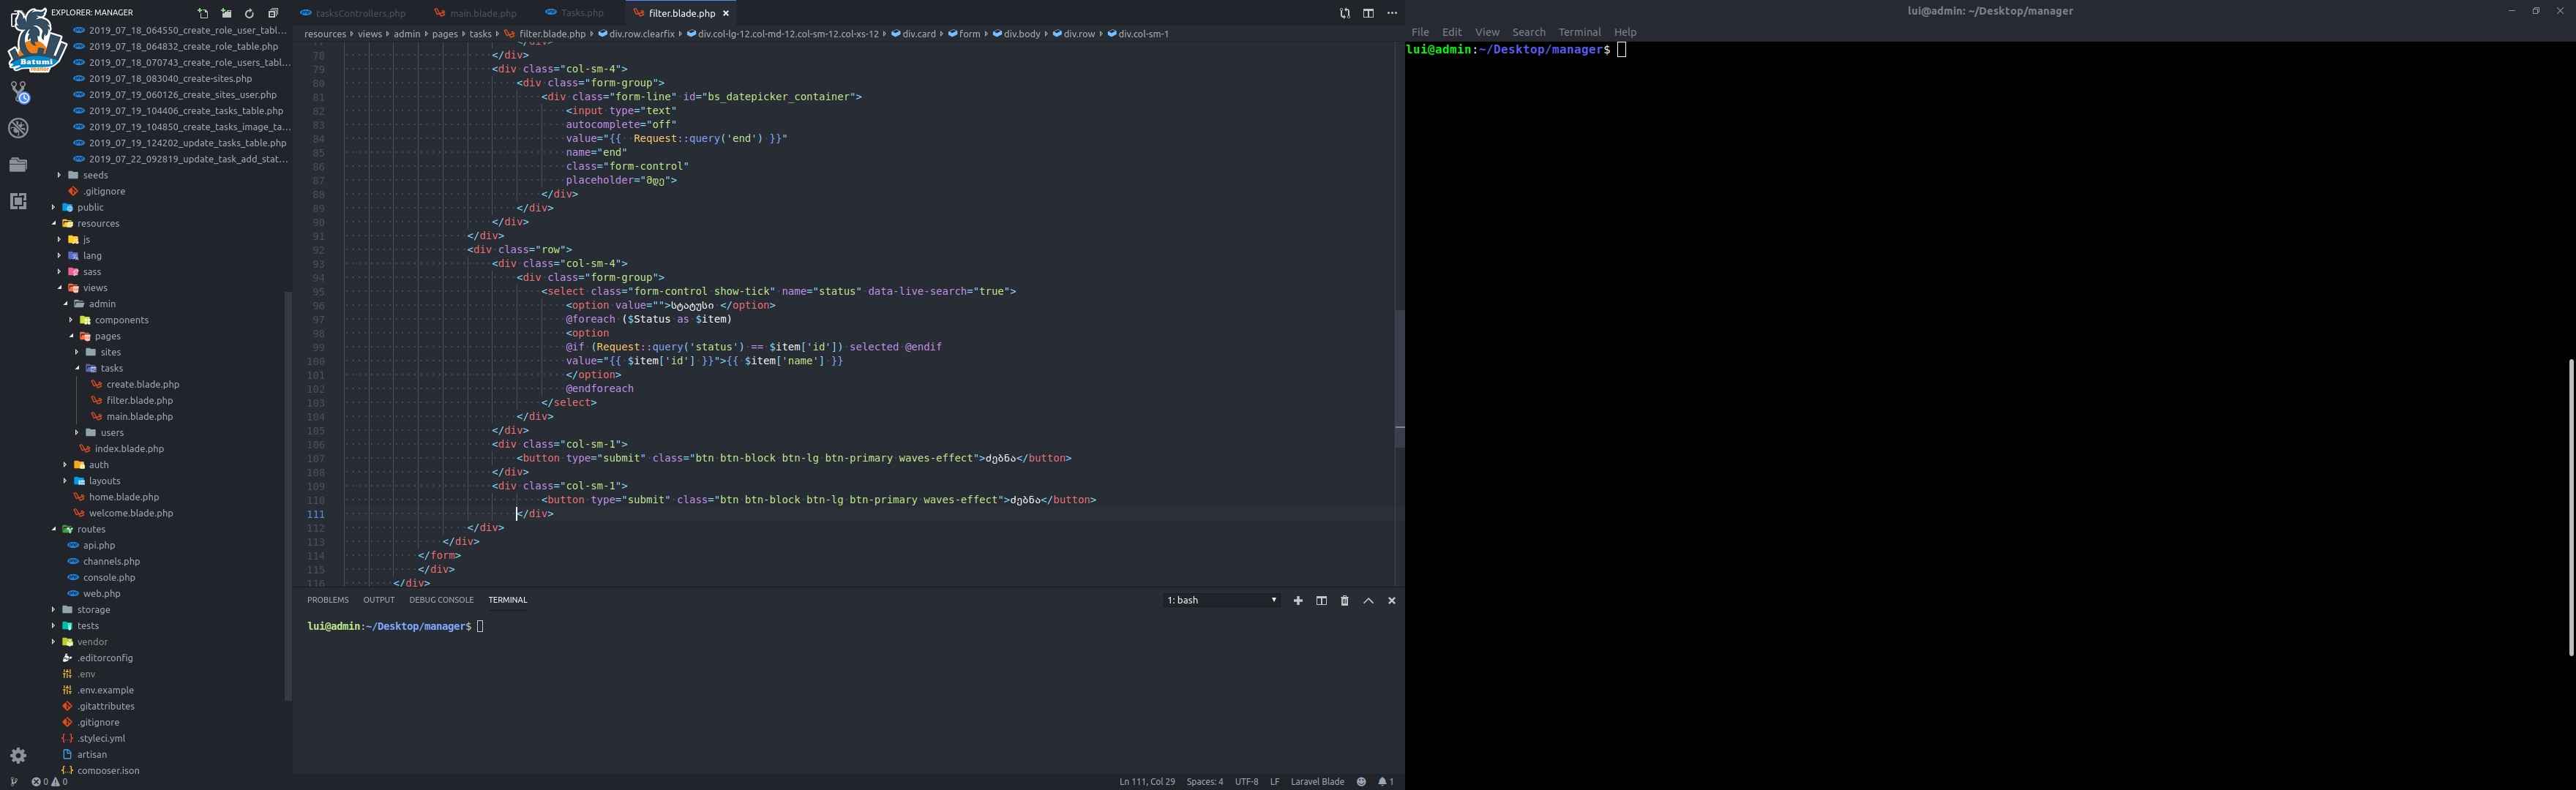This screenshot has height=790, width=2576.
Task: Go to line via Ln 111, Col 29
Action: click(x=1146, y=782)
